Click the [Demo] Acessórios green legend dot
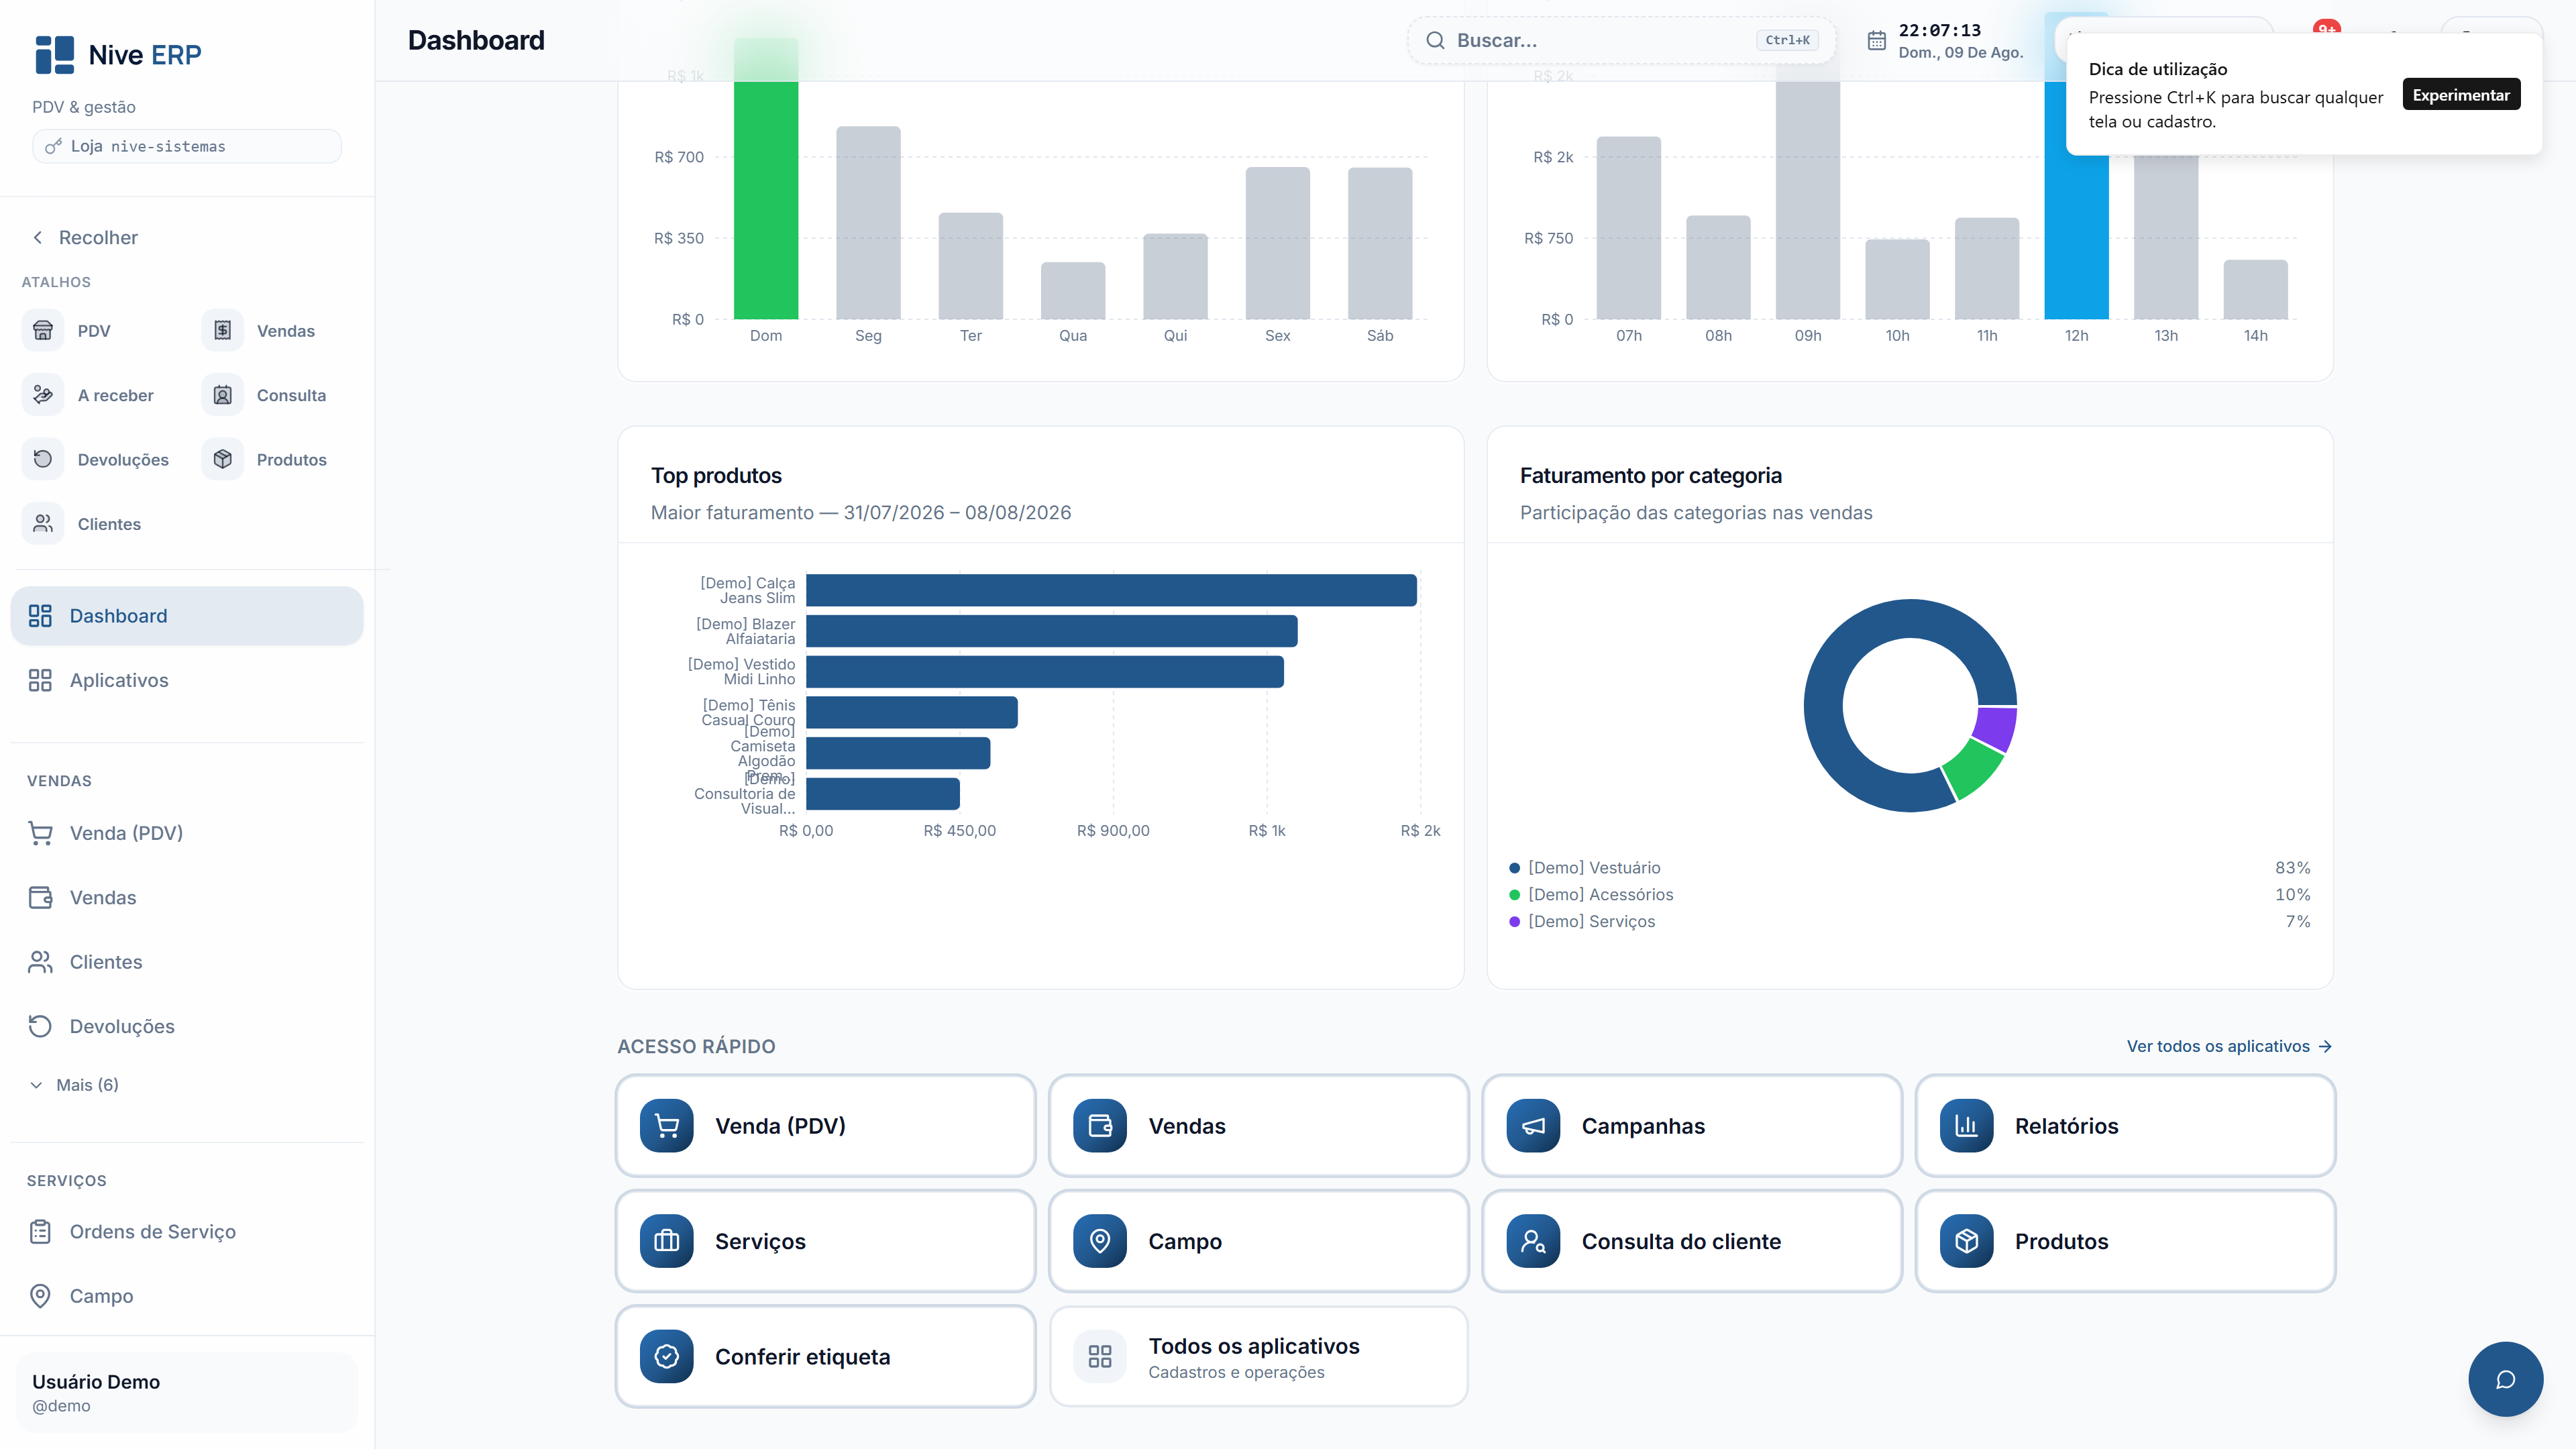This screenshot has width=2576, height=1449. pyautogui.click(x=1515, y=895)
